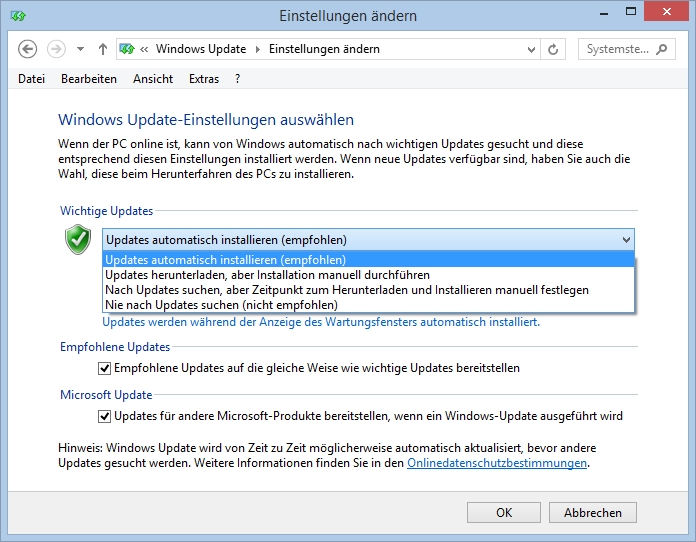Open the recent locations dropdown arrow
The height and width of the screenshot is (542, 696).
(80, 49)
